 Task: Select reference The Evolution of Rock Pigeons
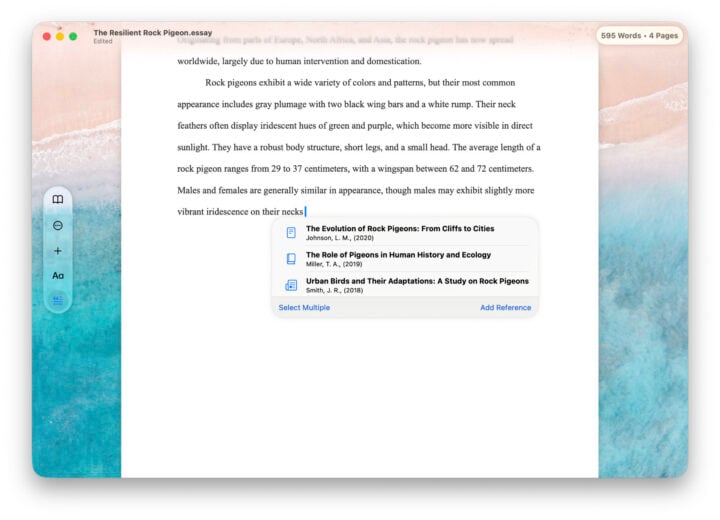point(405,232)
